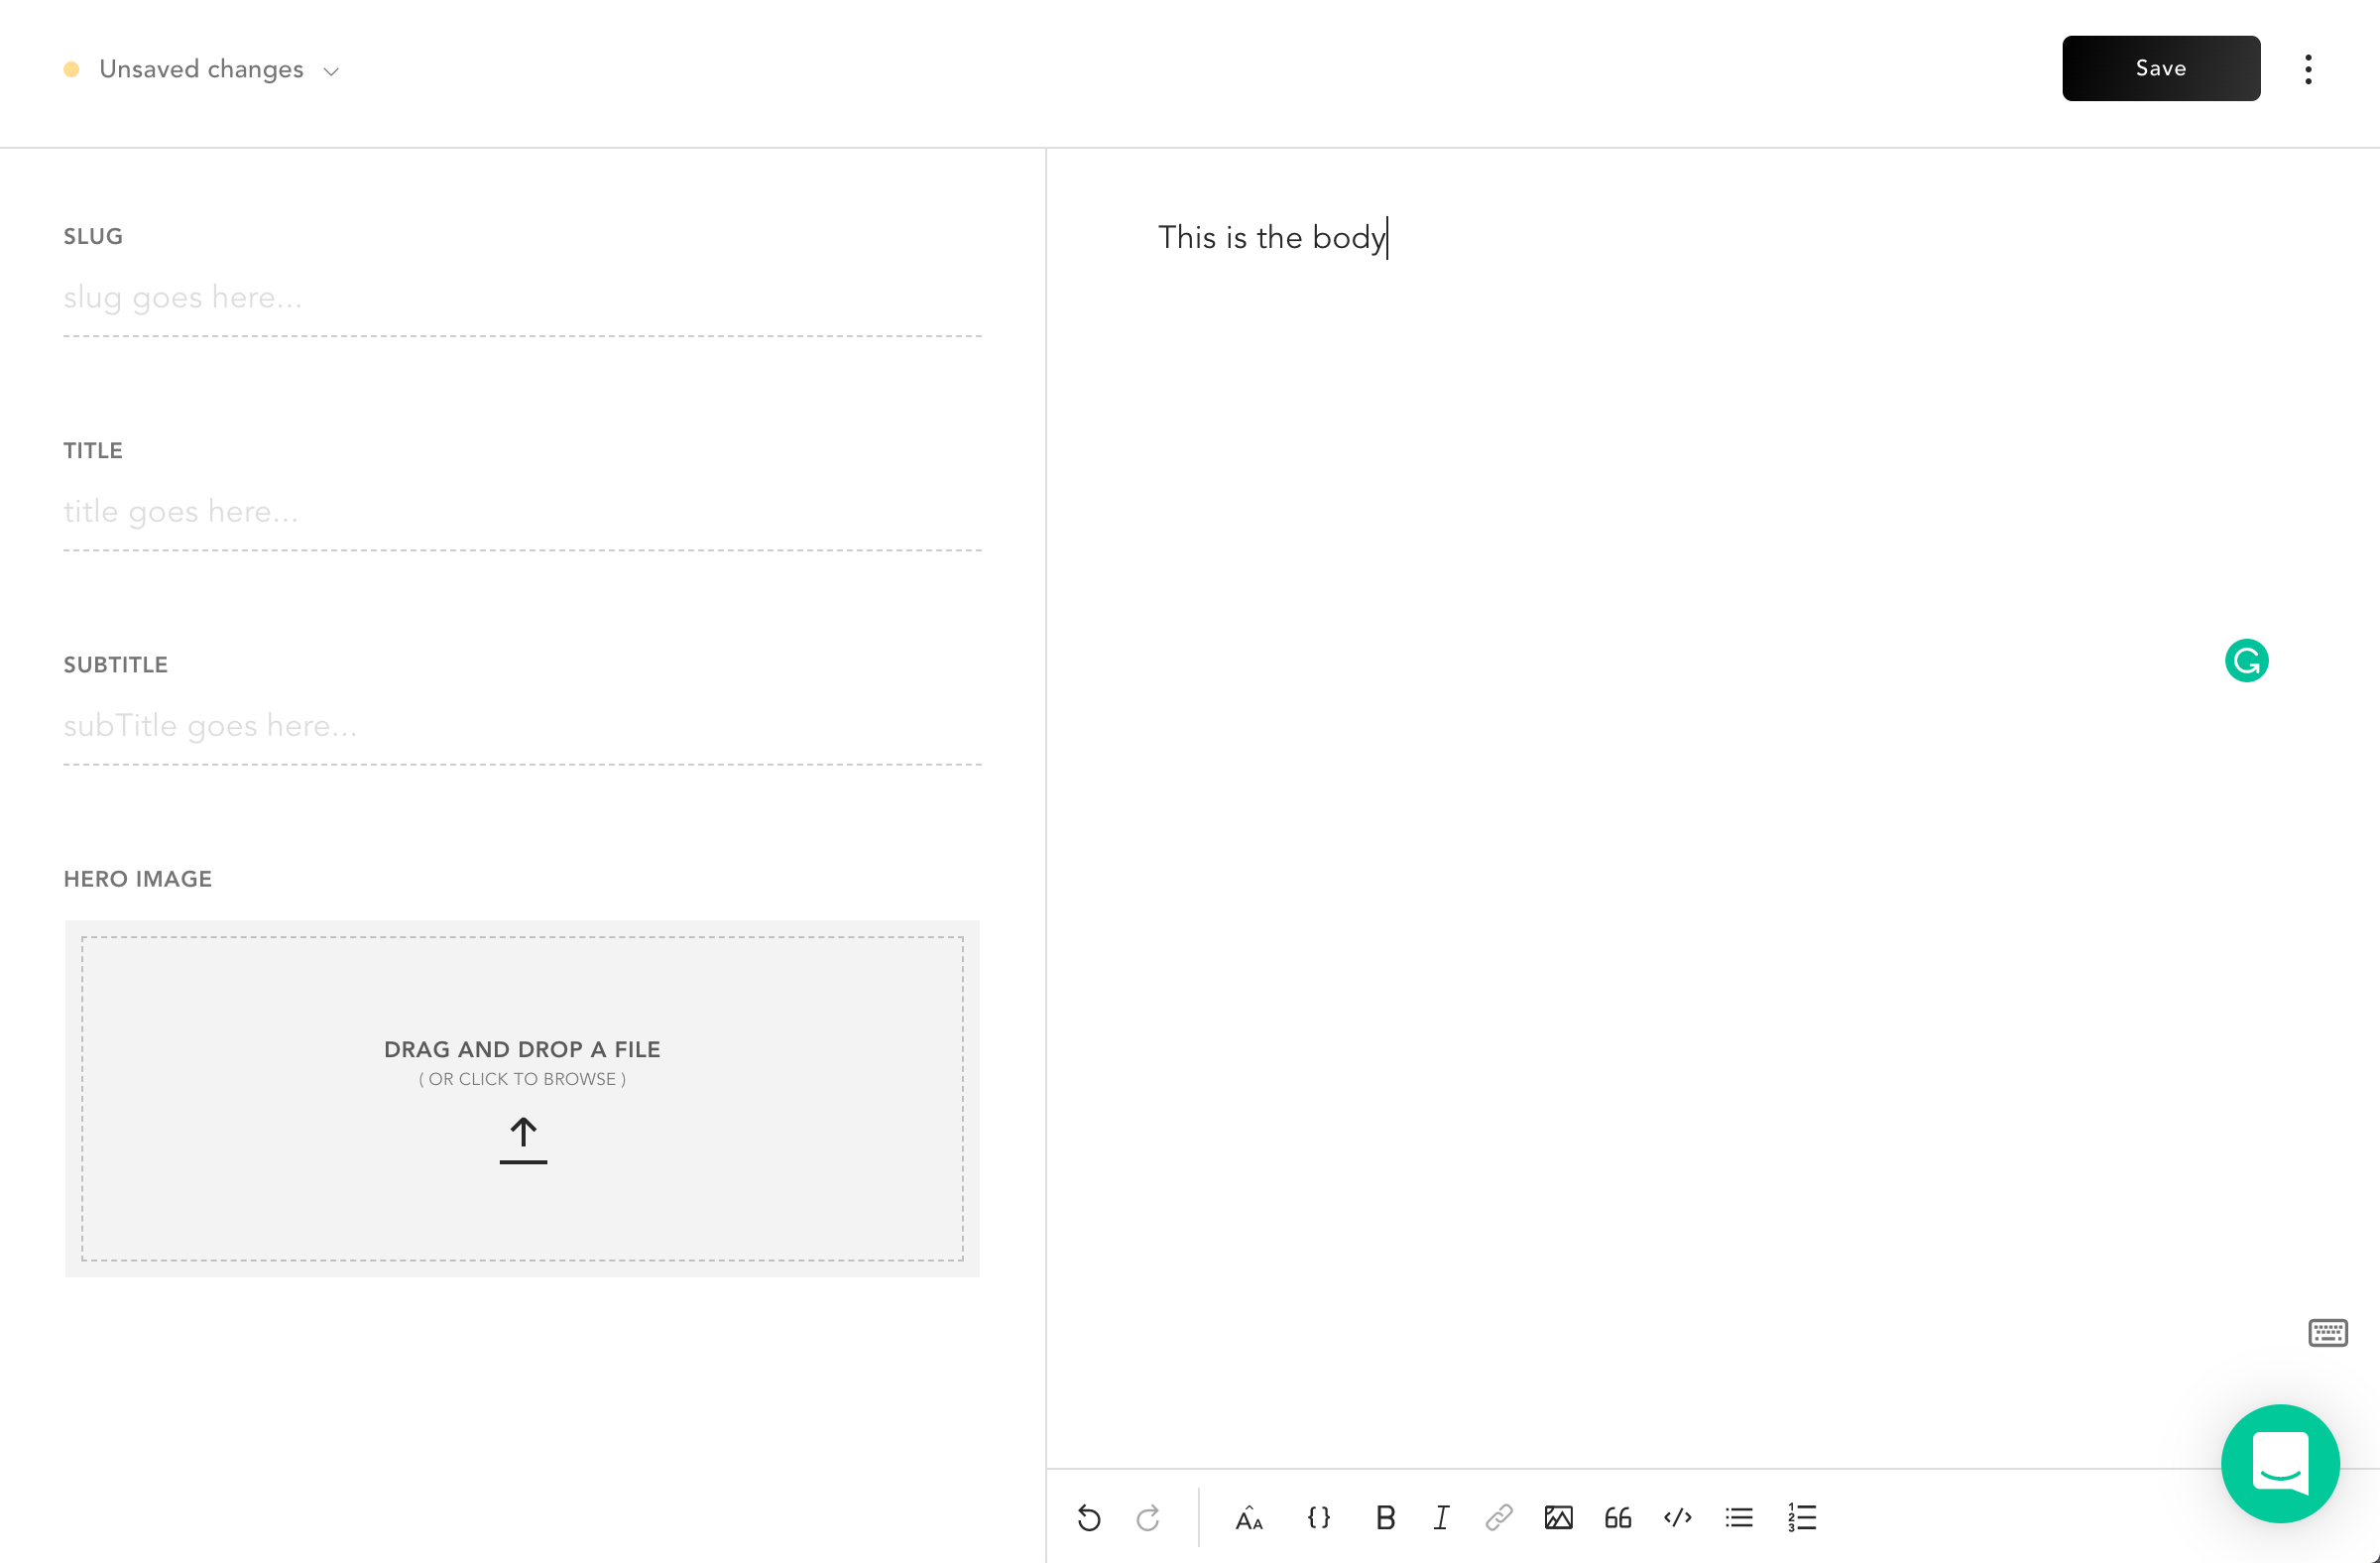Image resolution: width=2380 pixels, height=1563 pixels.
Task: Open the text size heading tool
Action: [1249, 1518]
